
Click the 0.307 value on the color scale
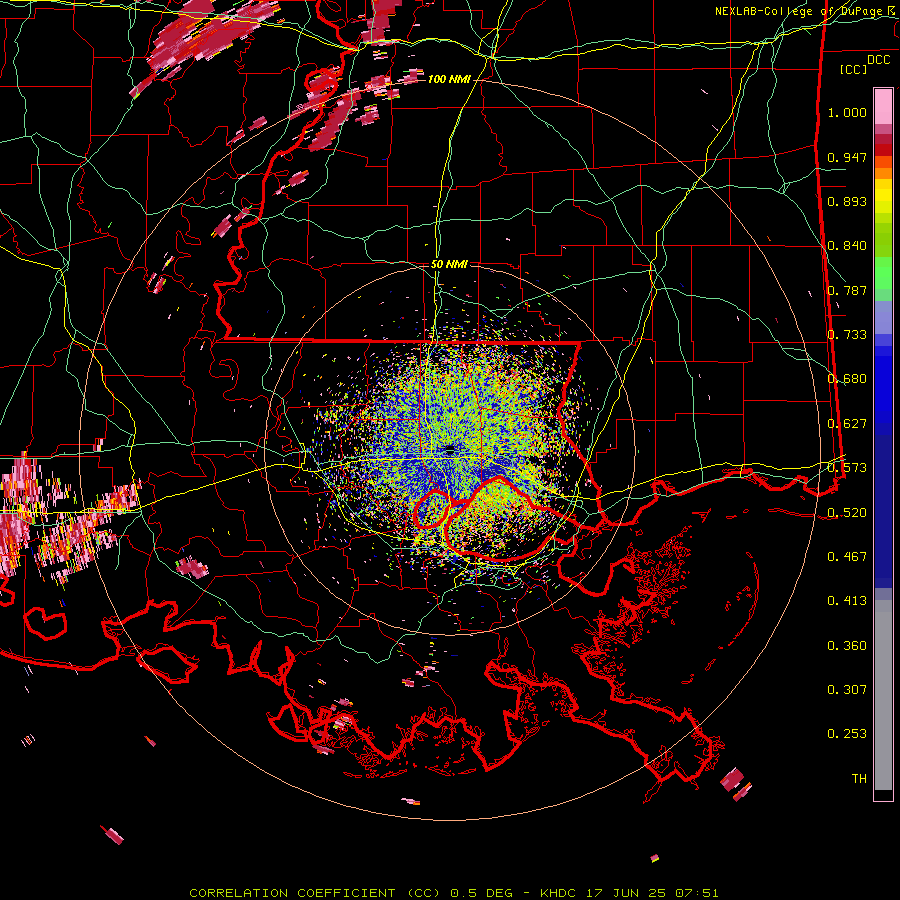tap(847, 690)
